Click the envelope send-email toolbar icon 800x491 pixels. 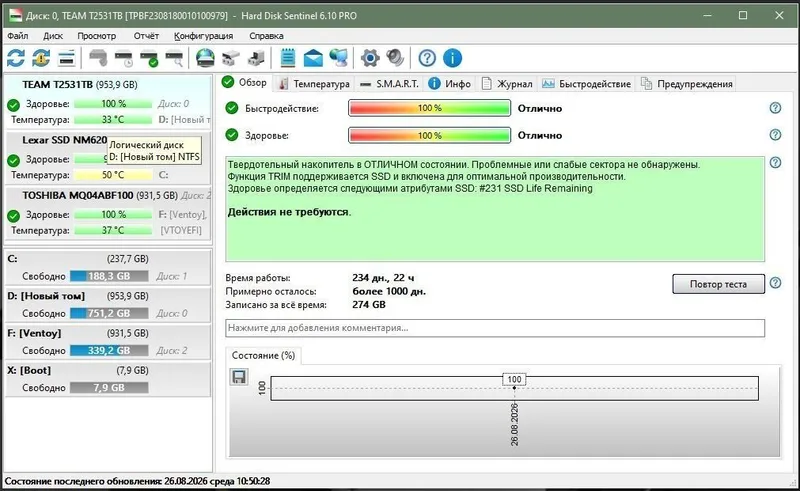[x=313, y=58]
